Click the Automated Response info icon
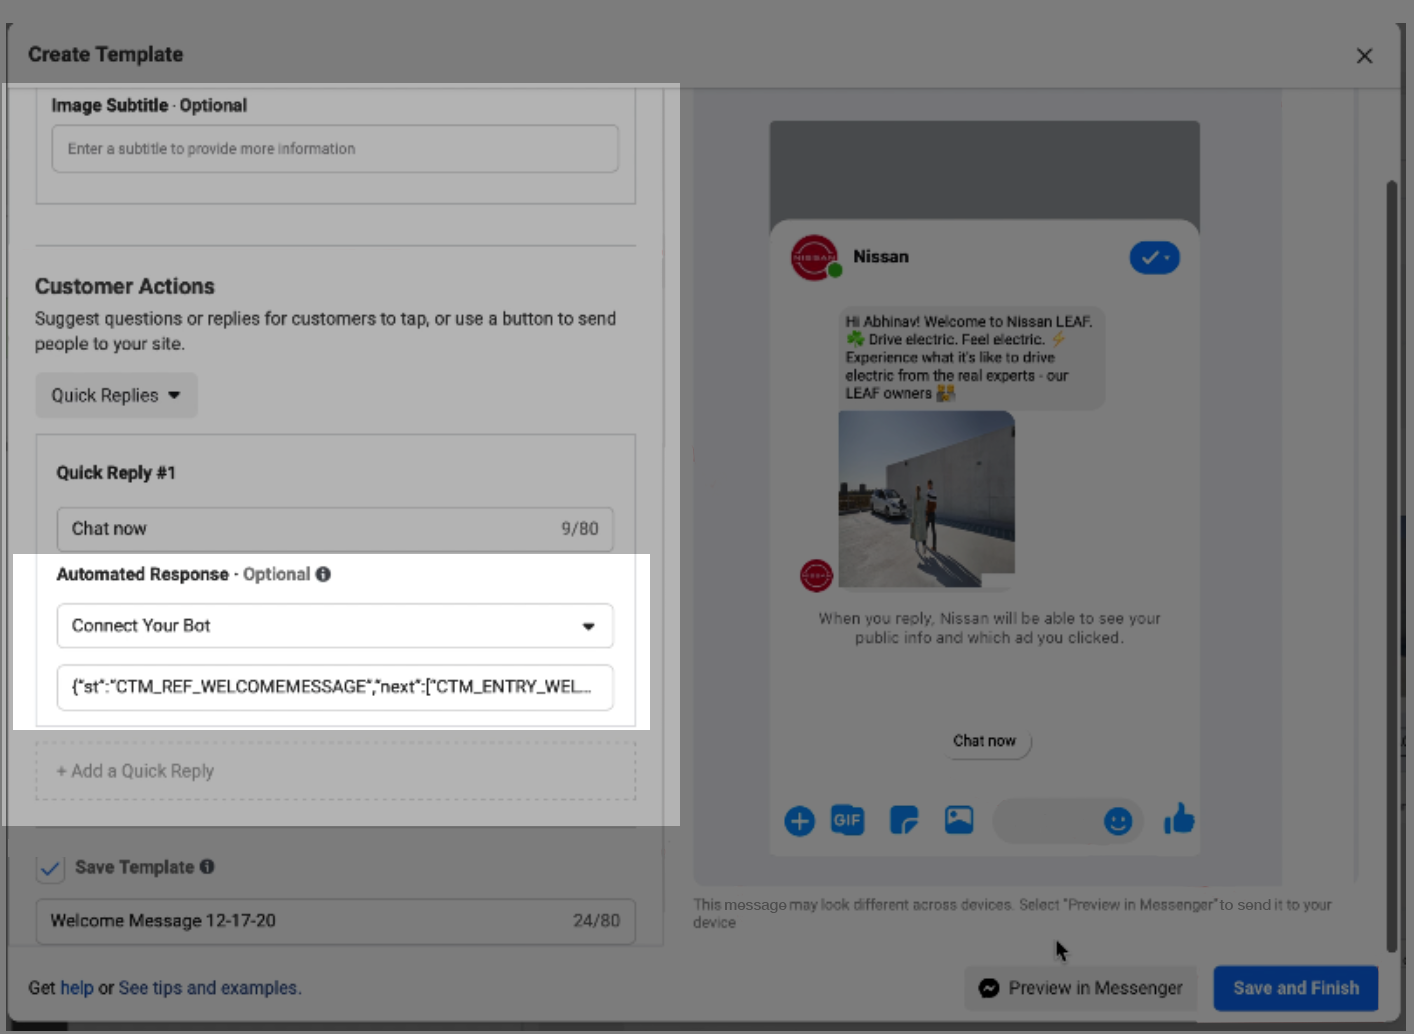 (x=323, y=574)
